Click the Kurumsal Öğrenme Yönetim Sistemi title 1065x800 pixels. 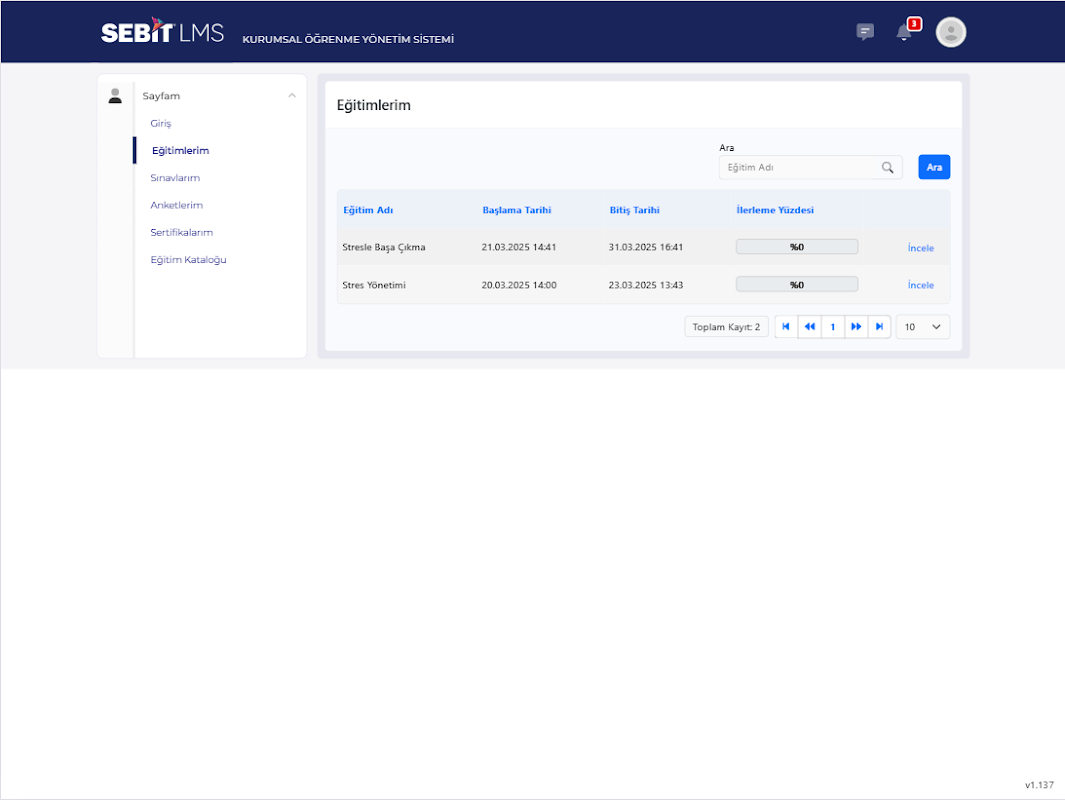pyautogui.click(x=348, y=39)
